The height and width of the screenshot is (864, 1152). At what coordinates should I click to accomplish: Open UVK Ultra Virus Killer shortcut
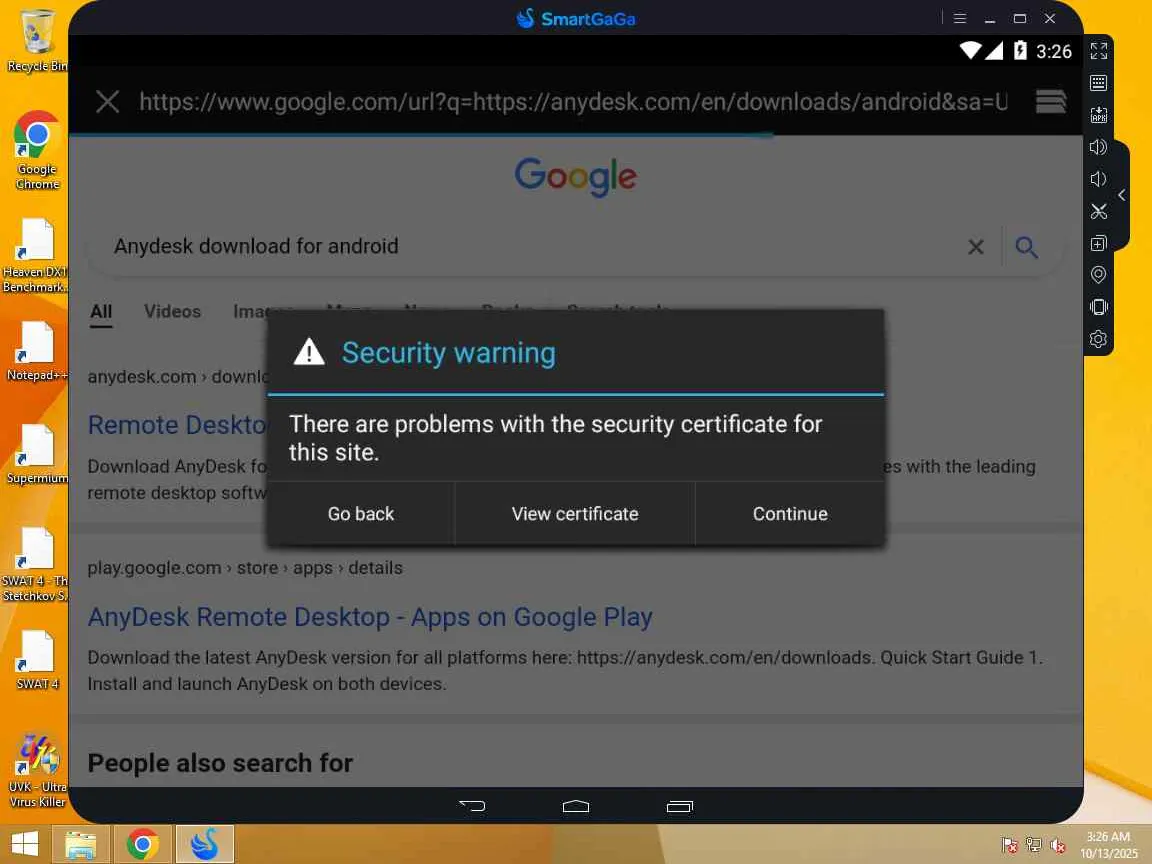tap(37, 770)
